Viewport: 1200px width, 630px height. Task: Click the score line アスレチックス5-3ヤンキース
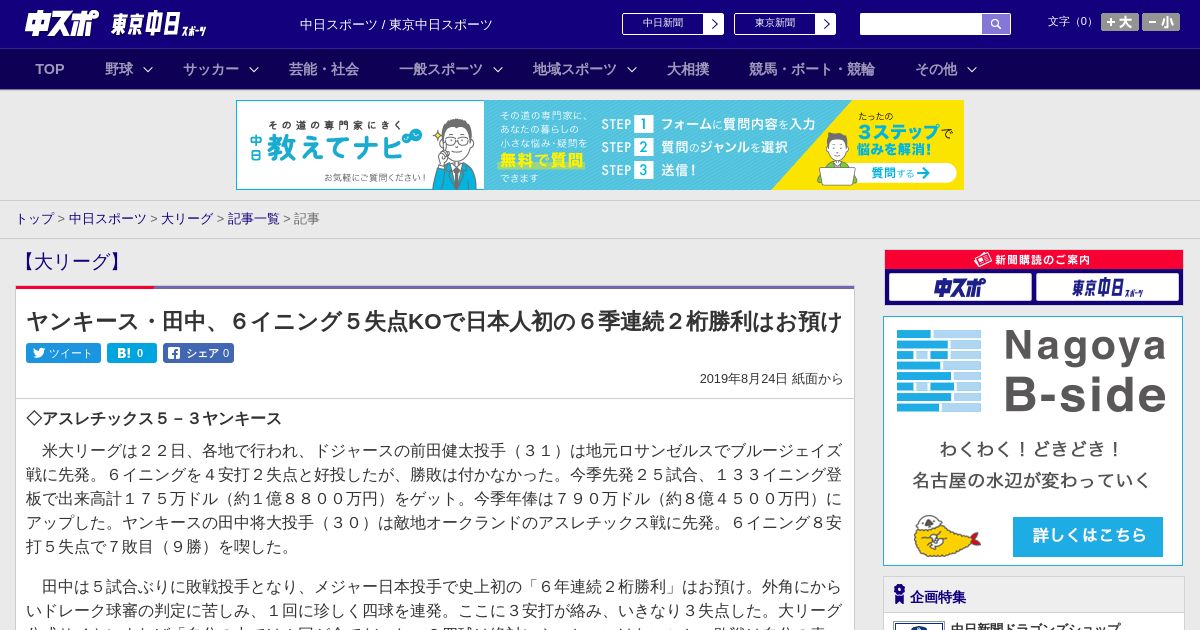(x=154, y=418)
